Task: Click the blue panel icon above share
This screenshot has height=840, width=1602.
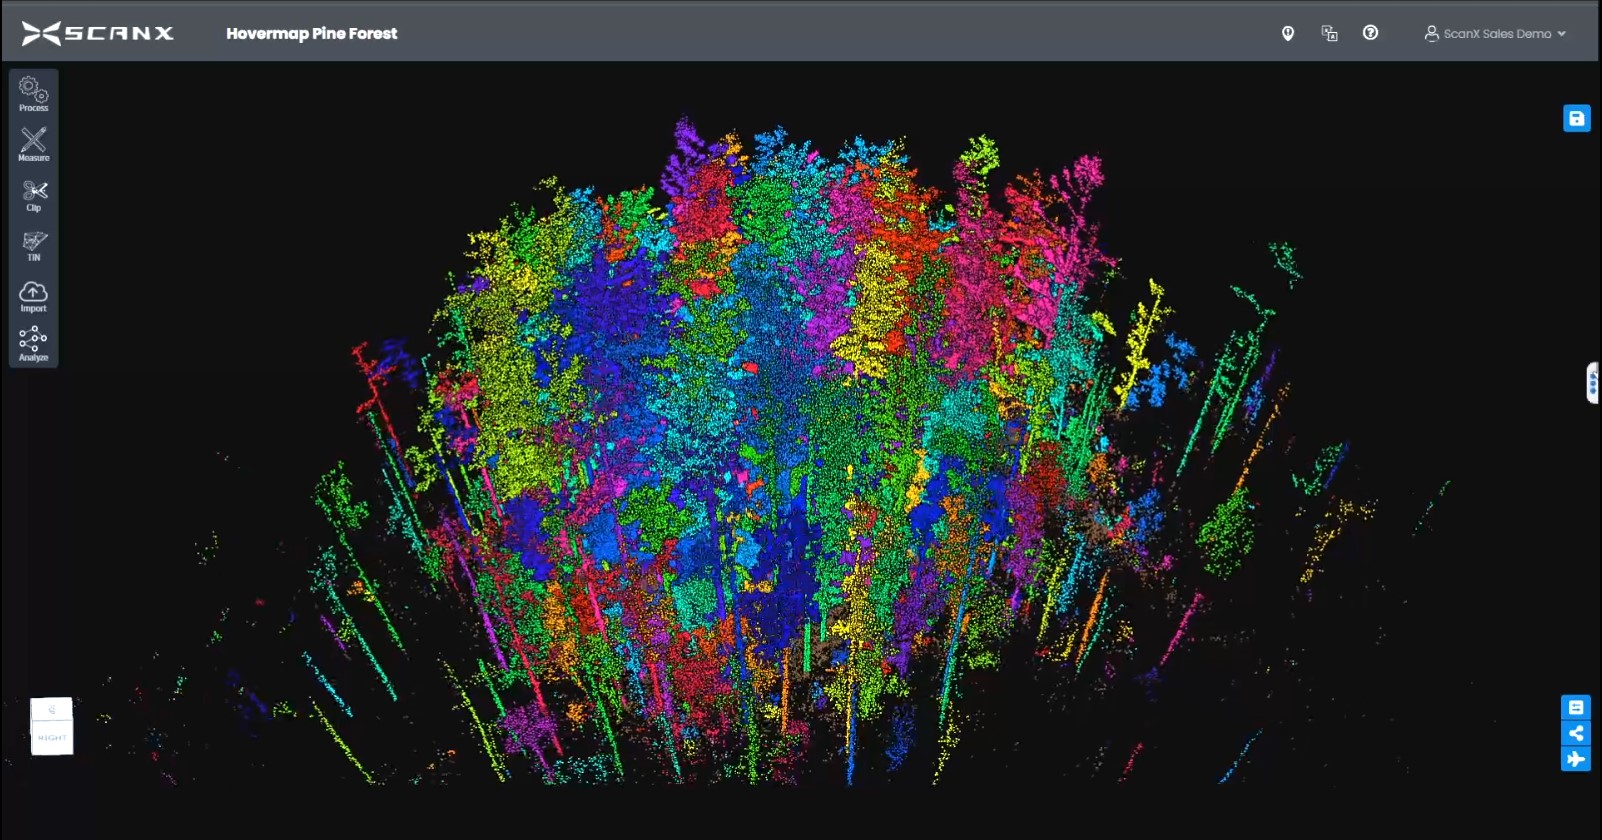Action: click(x=1575, y=708)
